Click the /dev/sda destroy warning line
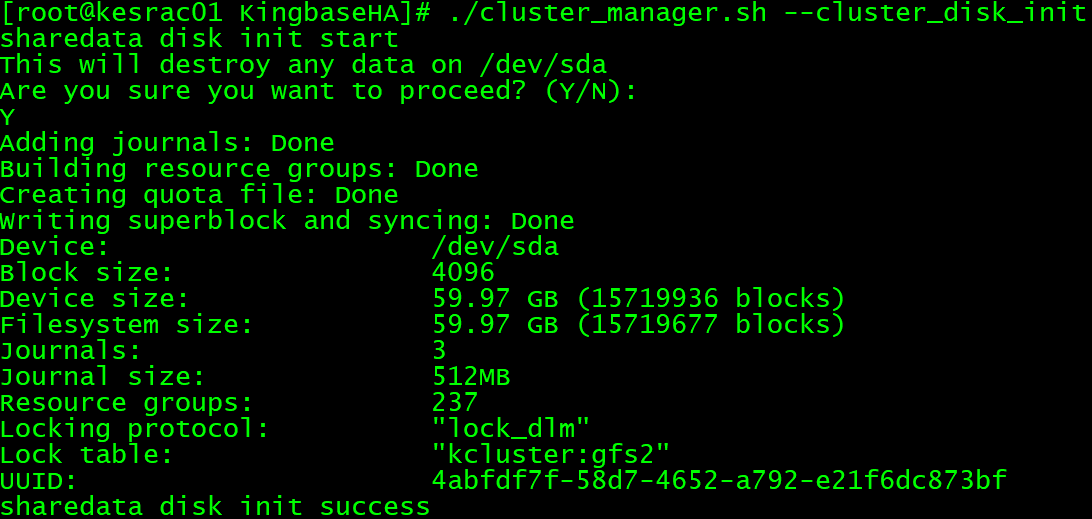 (x=303, y=66)
